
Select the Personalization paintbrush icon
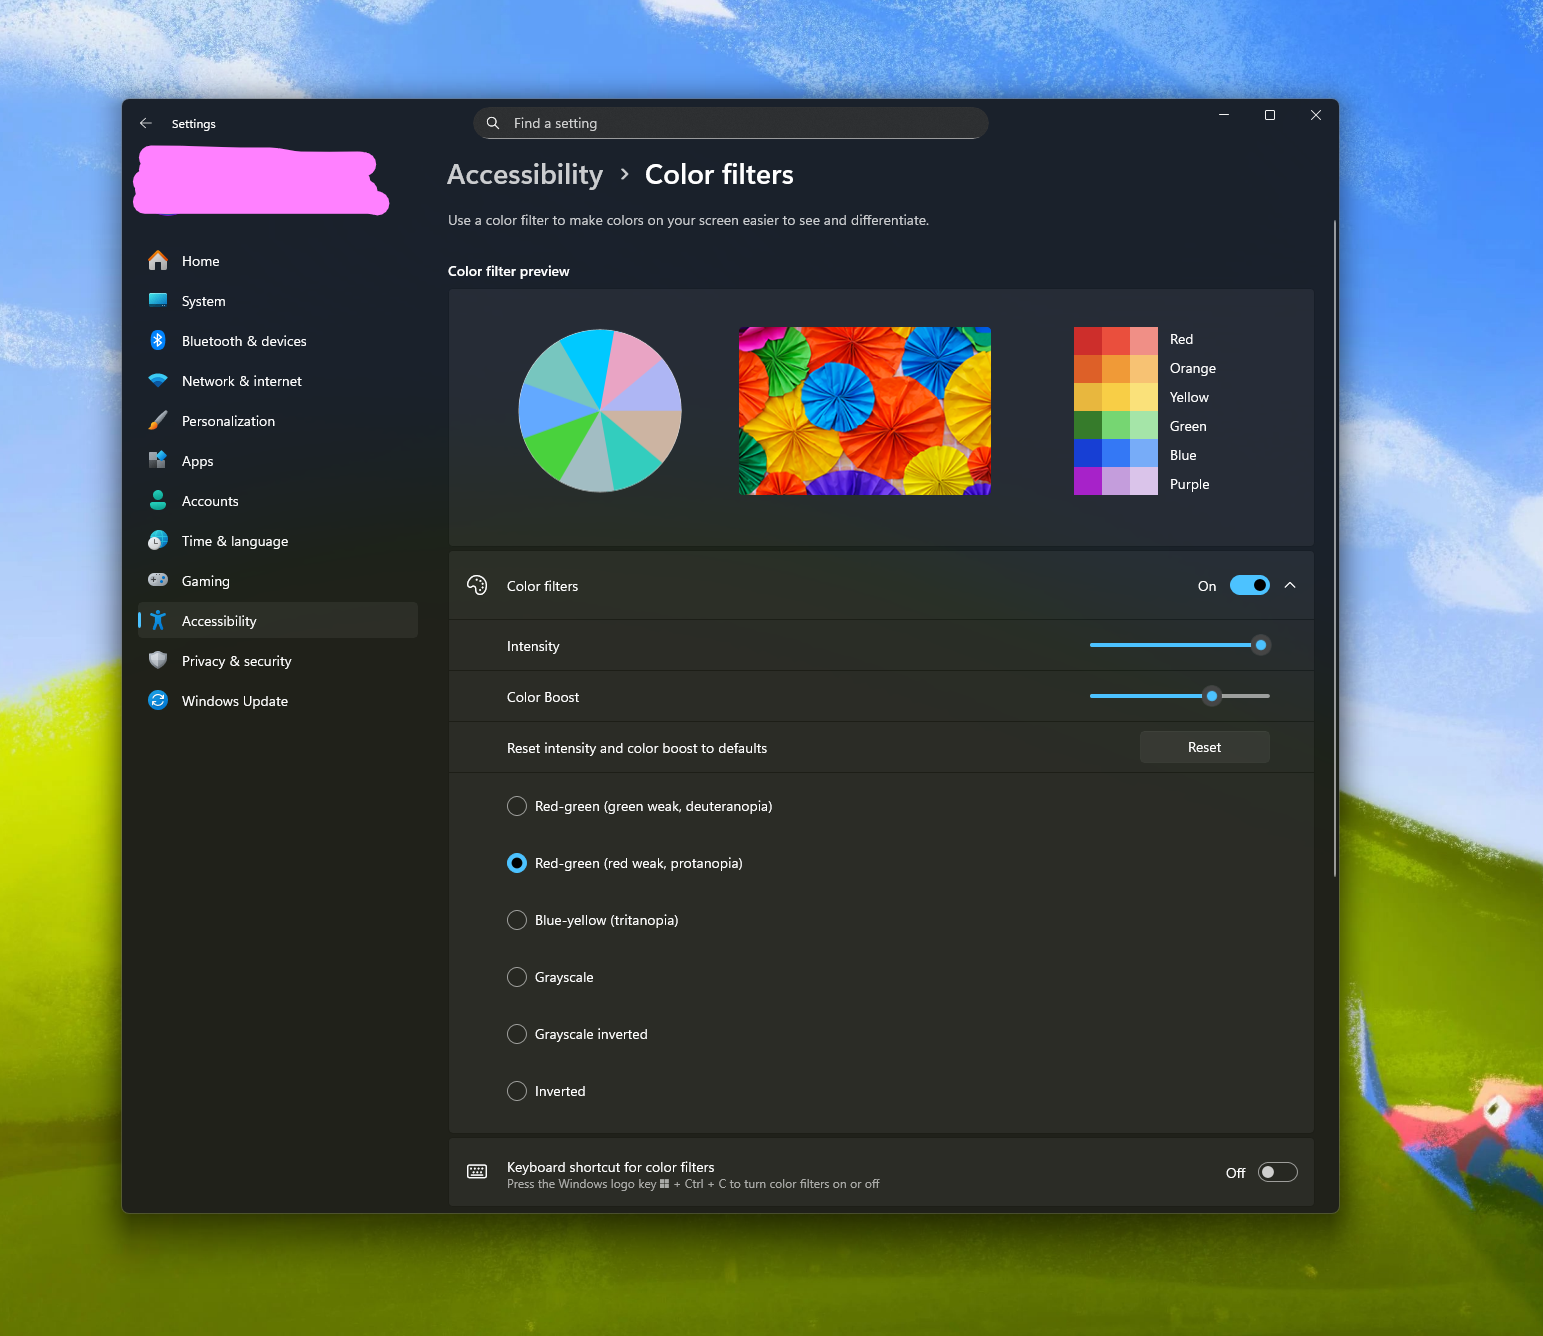(x=158, y=421)
